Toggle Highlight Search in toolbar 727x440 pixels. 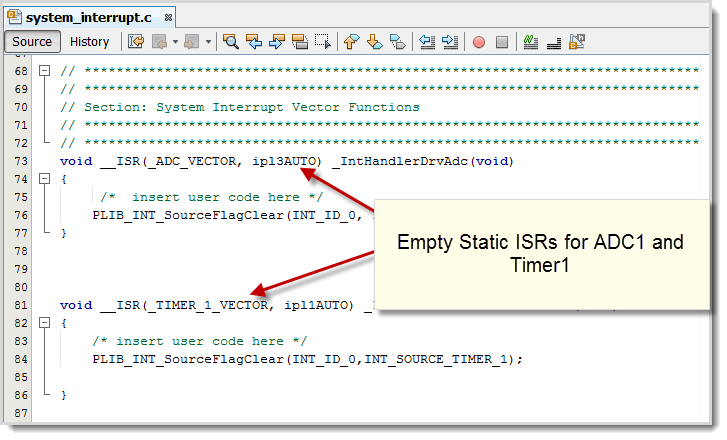300,42
